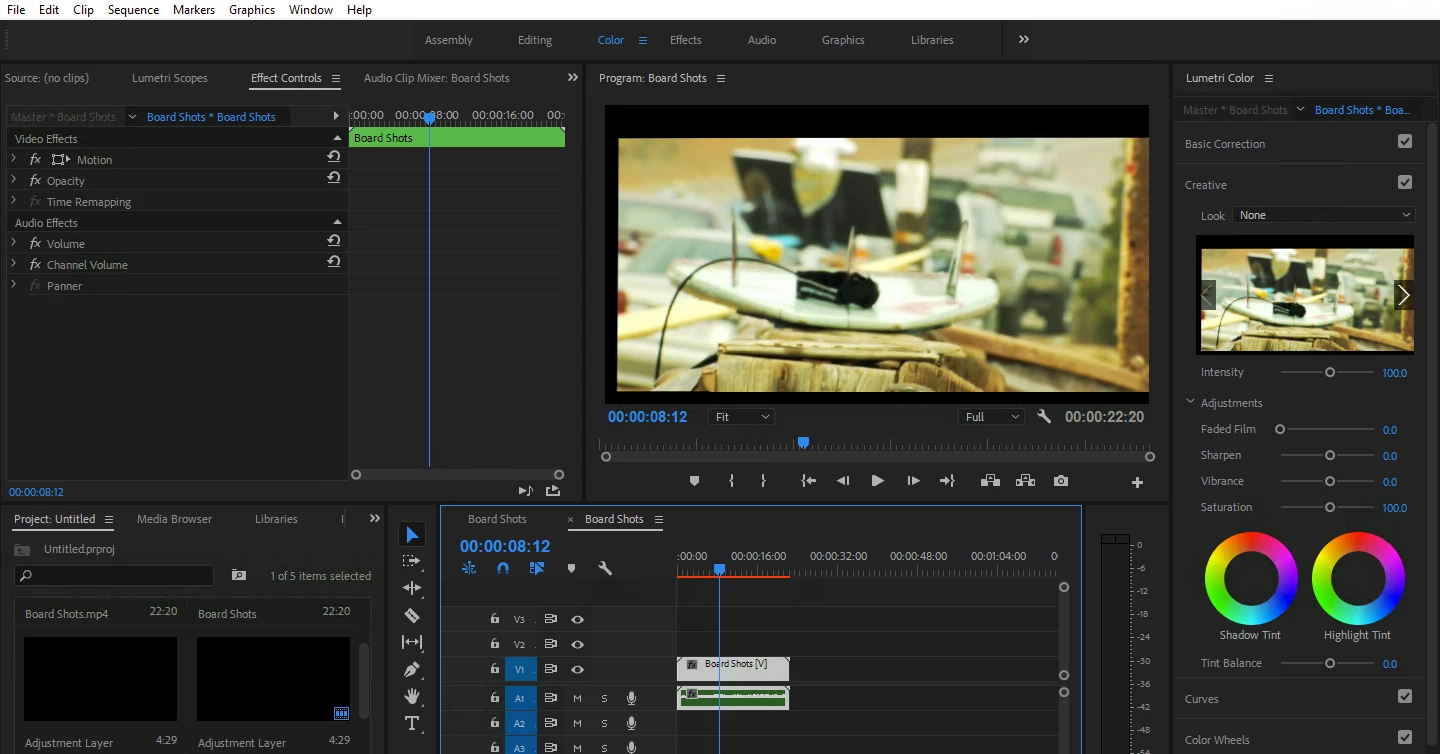Disable the Basic Correction checkbox
Viewport: 1440px width, 754px height.
[x=1405, y=142]
